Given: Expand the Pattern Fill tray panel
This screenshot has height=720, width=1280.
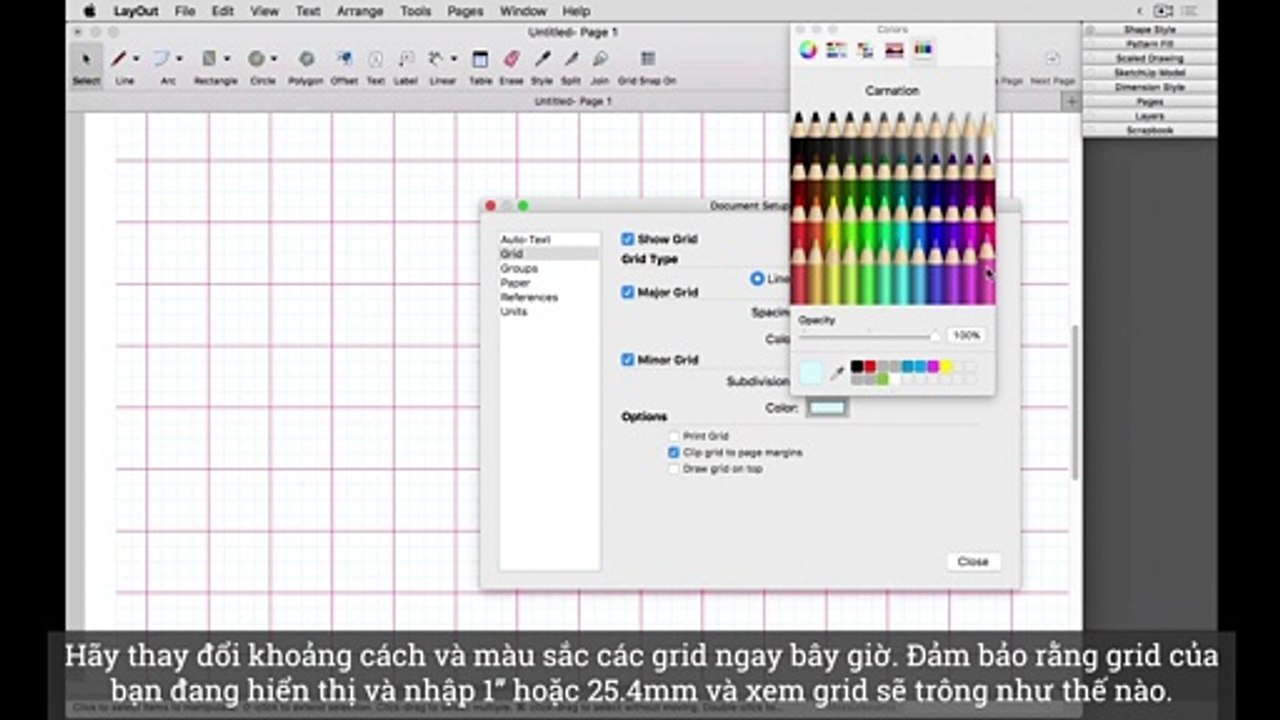Looking at the screenshot, I should coord(1150,45).
